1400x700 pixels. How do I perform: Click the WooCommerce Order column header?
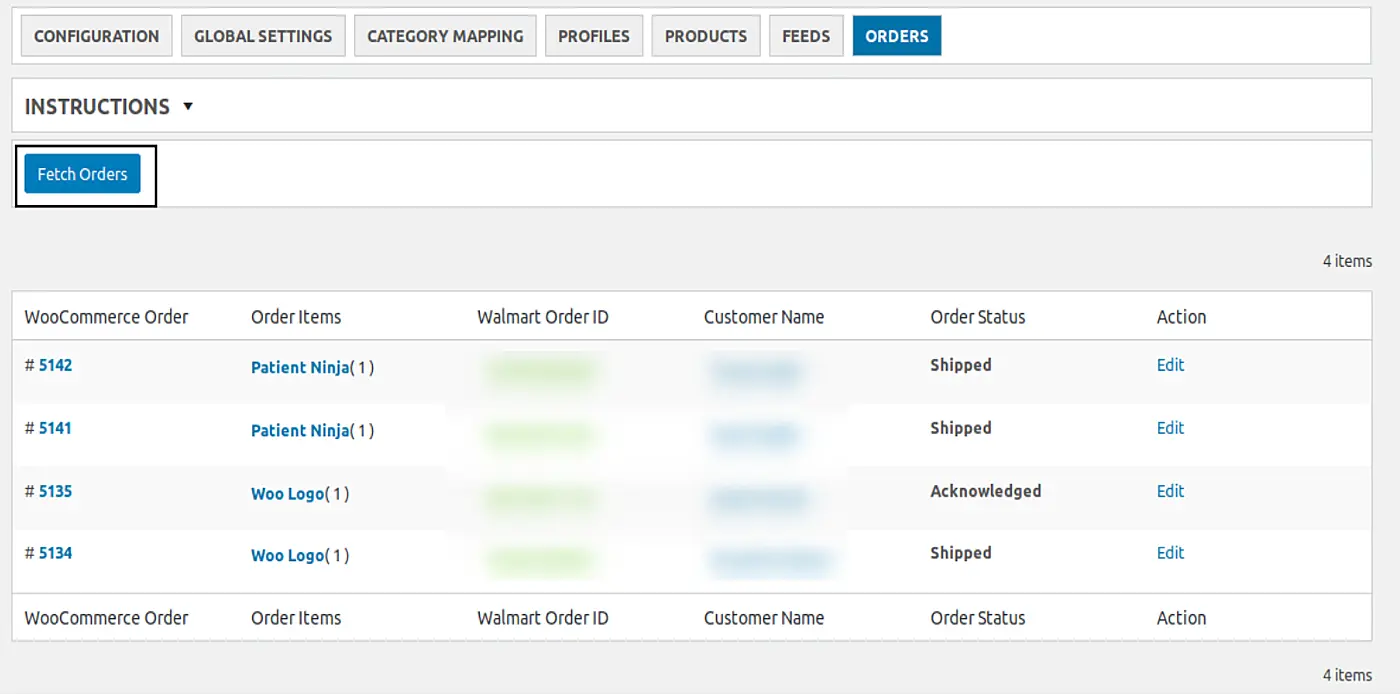(x=105, y=316)
